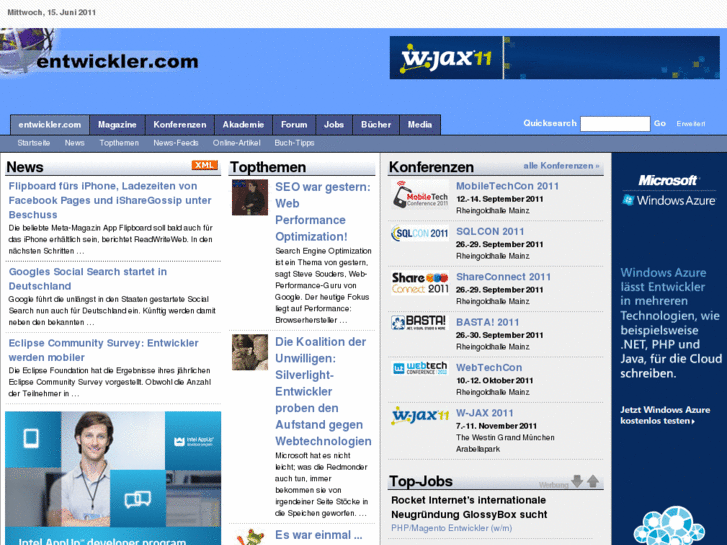Open Topthemen in the submenu bar

click(x=119, y=143)
